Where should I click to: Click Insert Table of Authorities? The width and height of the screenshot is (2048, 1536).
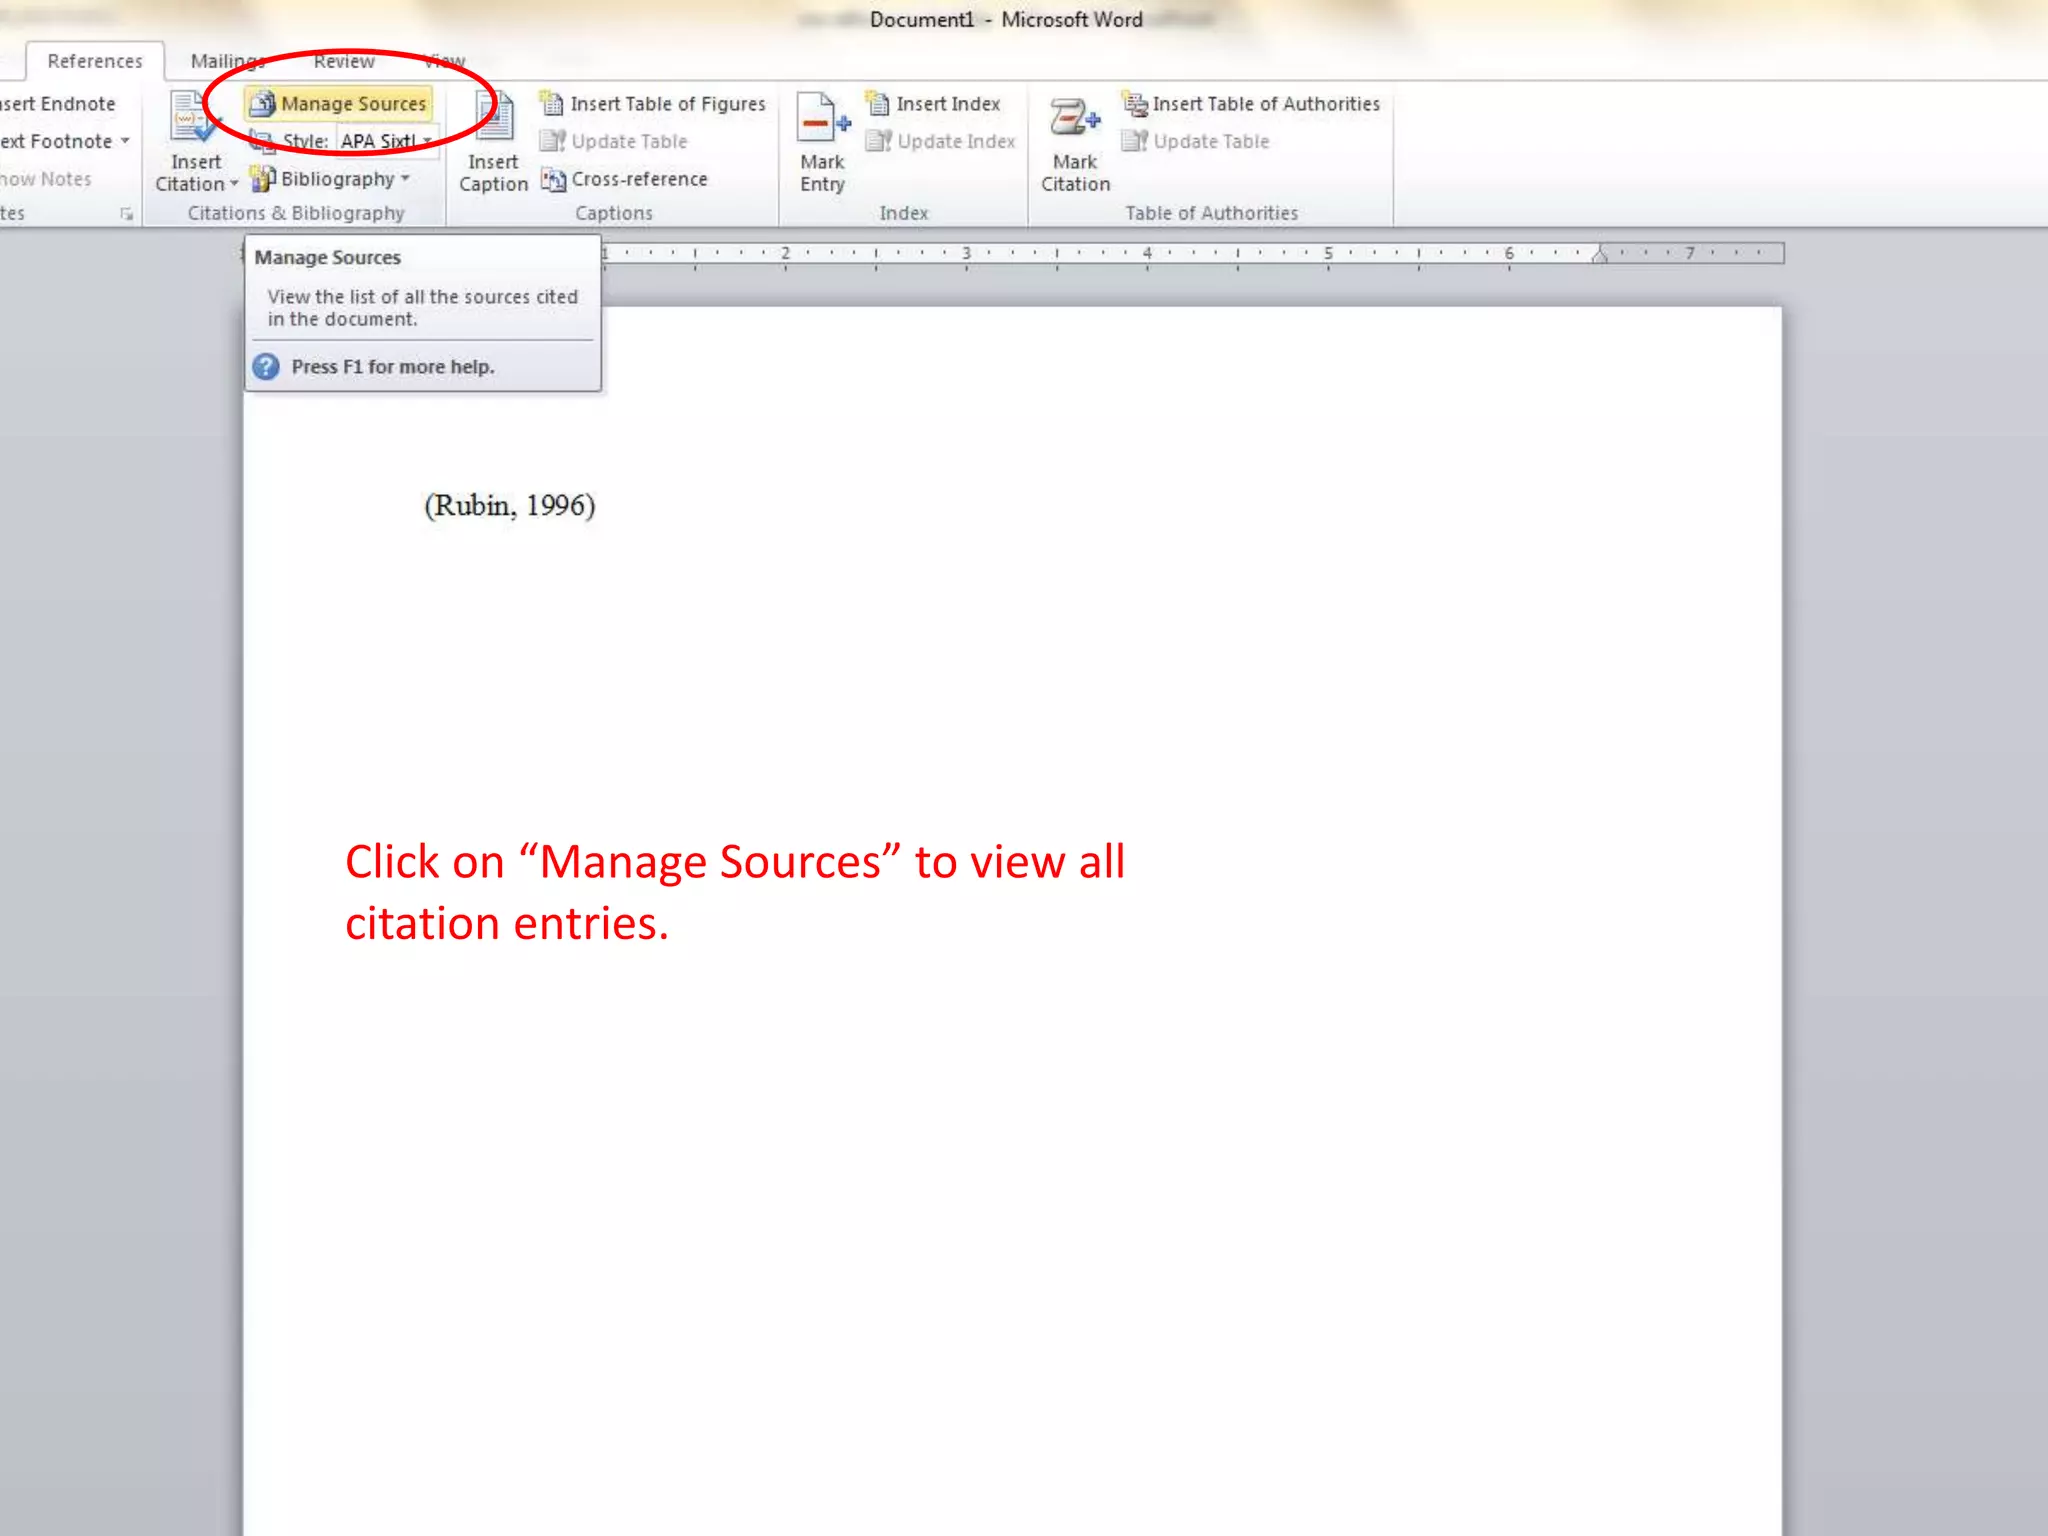[x=1251, y=104]
